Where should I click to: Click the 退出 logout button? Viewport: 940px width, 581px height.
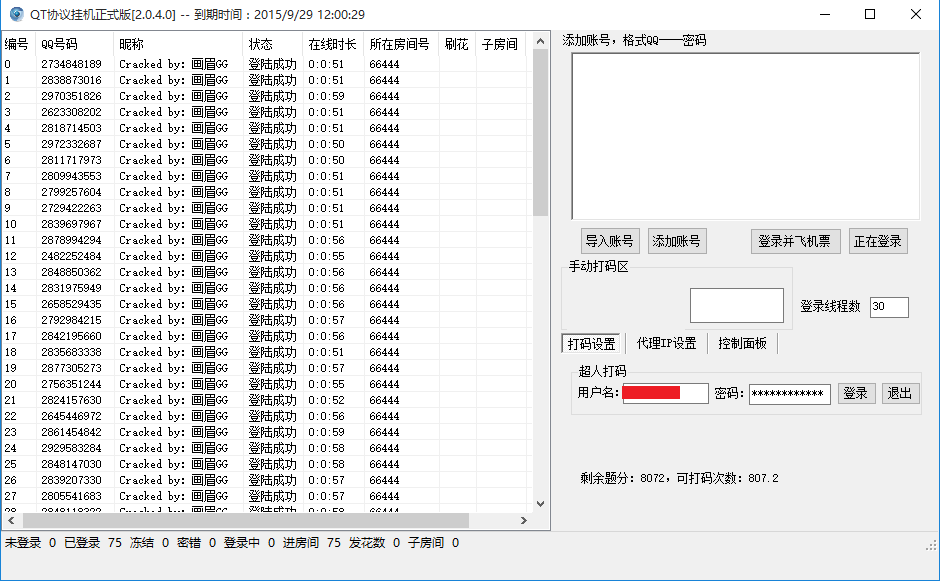[899, 393]
